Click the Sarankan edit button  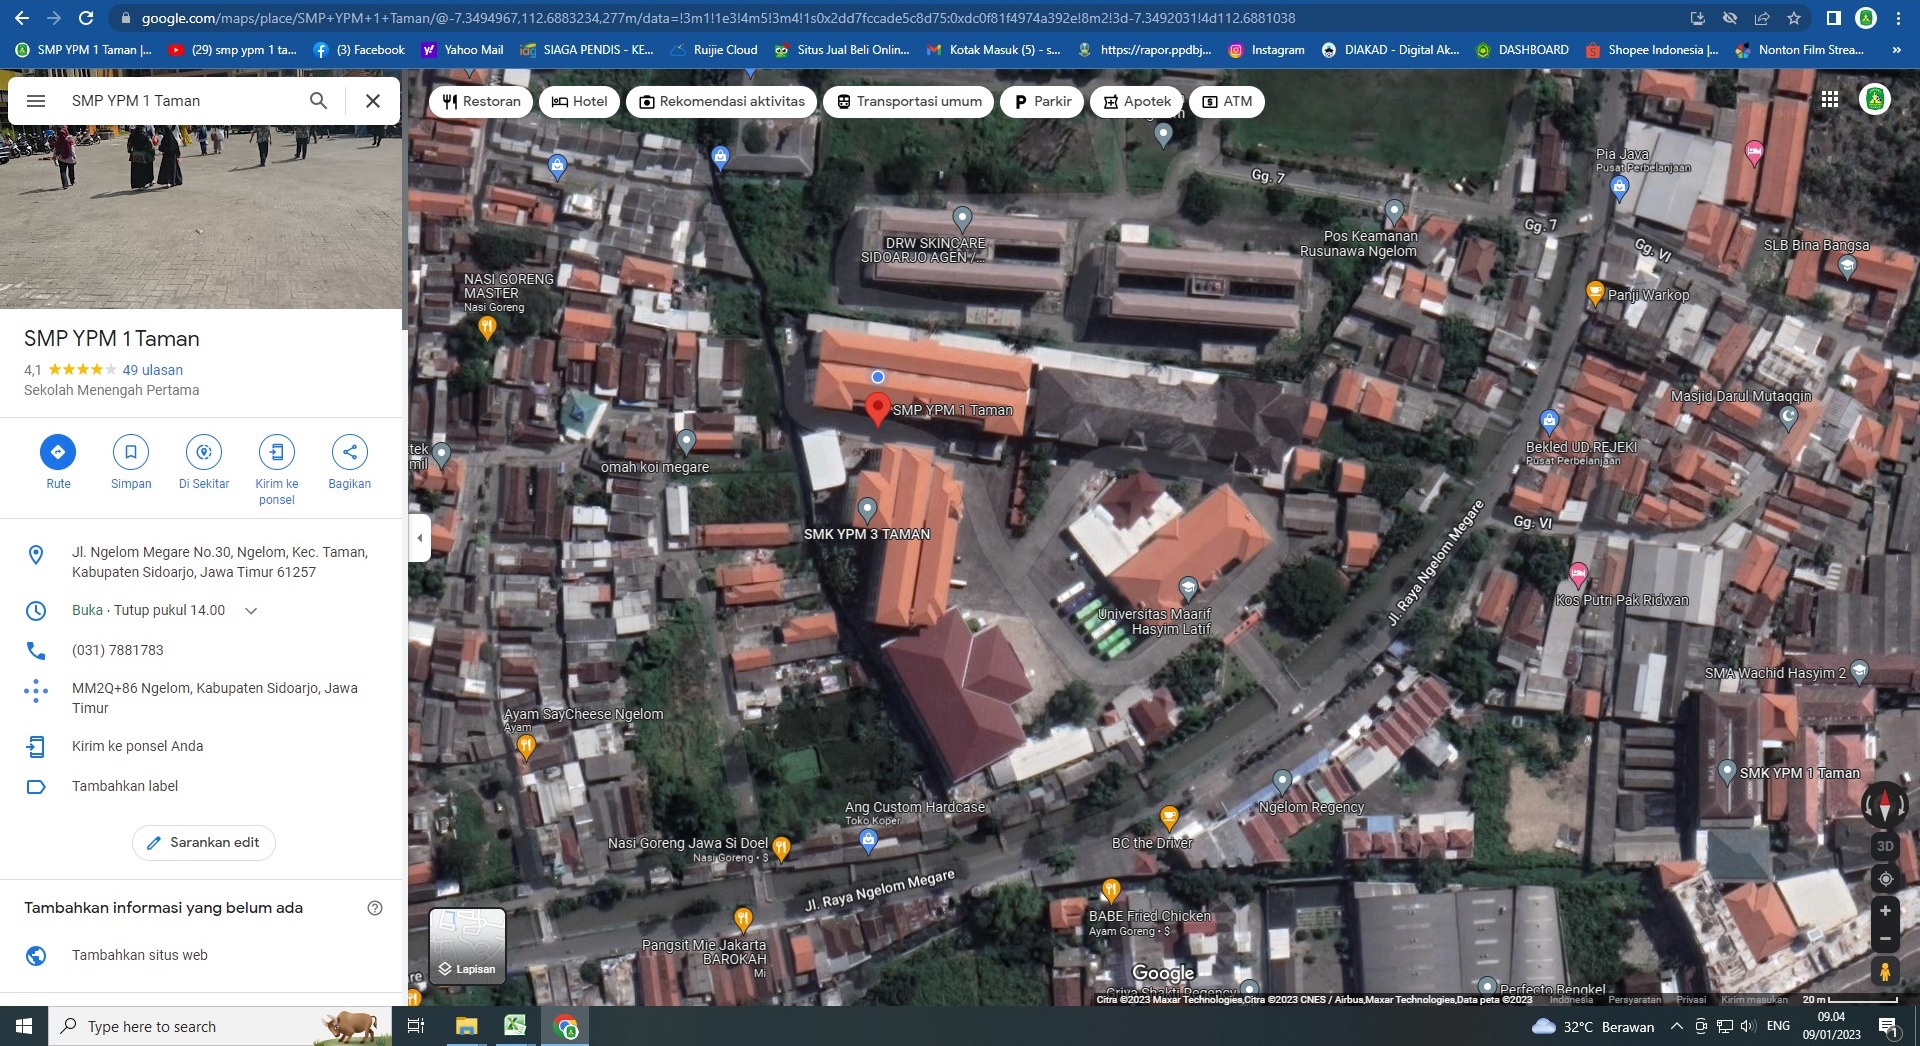(x=204, y=843)
